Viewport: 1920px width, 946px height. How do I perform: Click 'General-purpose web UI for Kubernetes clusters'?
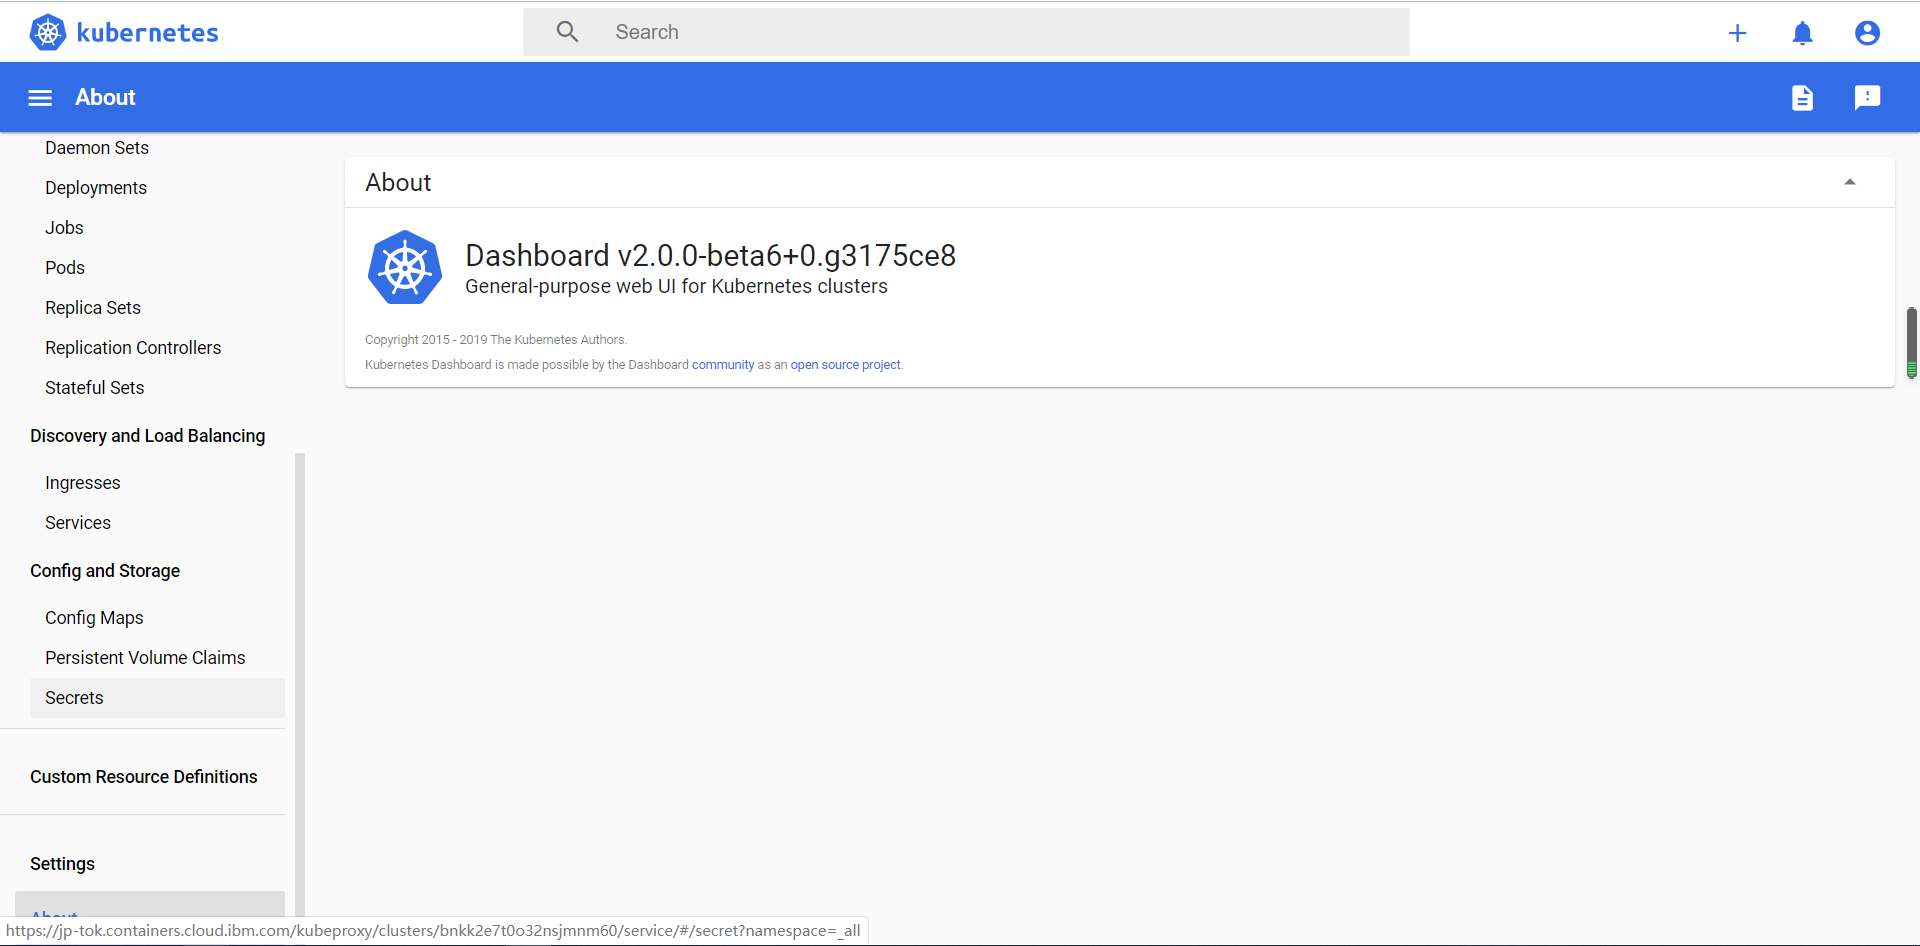pos(676,287)
